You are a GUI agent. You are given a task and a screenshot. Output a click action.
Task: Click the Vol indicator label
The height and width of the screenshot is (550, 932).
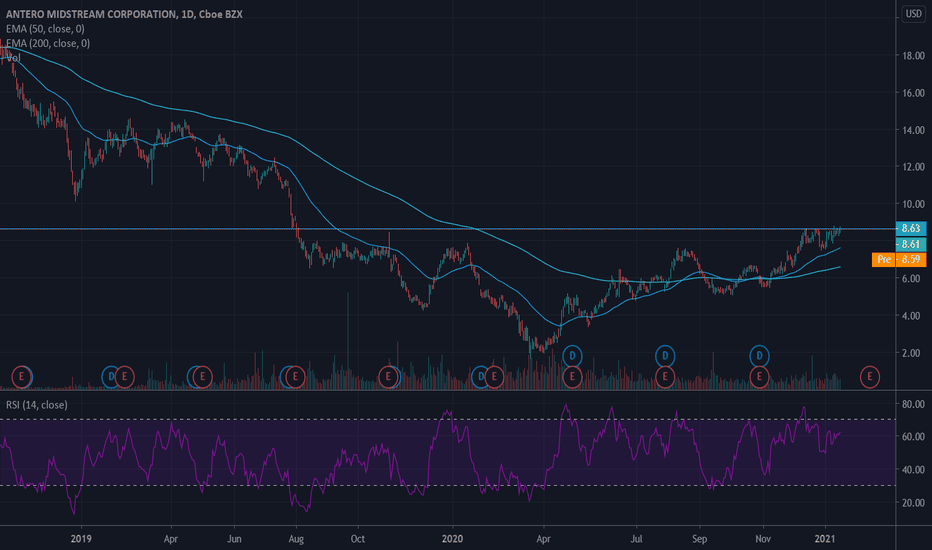pos(13,58)
